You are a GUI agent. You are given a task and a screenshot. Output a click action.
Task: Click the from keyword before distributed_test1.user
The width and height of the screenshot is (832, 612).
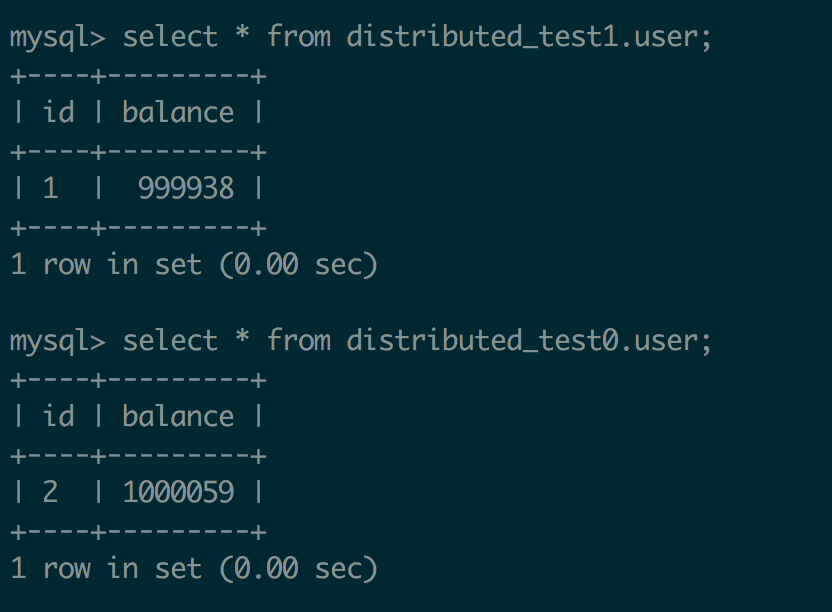coord(298,37)
